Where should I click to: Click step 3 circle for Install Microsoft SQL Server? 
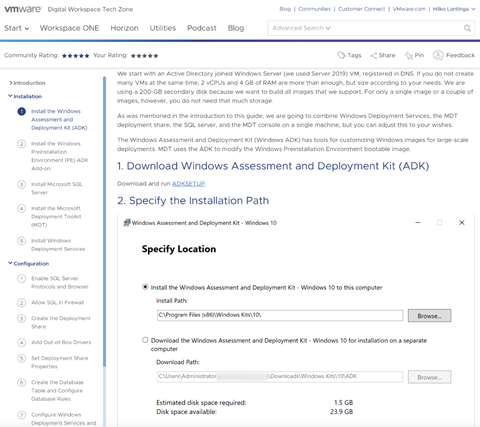pos(21,184)
